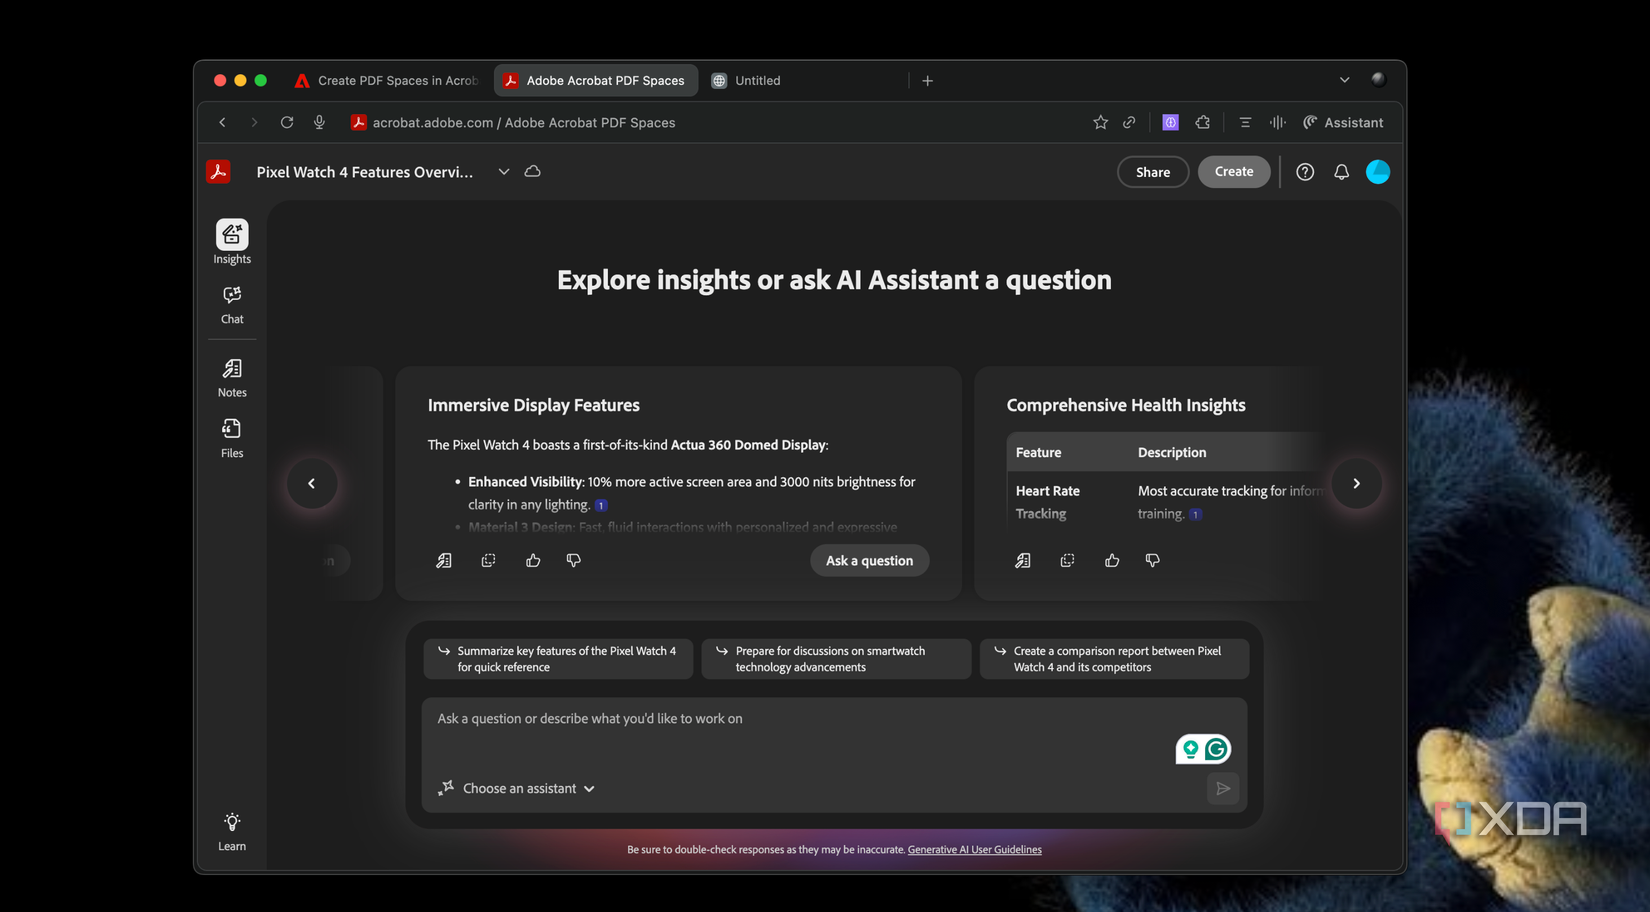Dislike the Immersive Display Features insight
The width and height of the screenshot is (1650, 912).
[573, 561]
